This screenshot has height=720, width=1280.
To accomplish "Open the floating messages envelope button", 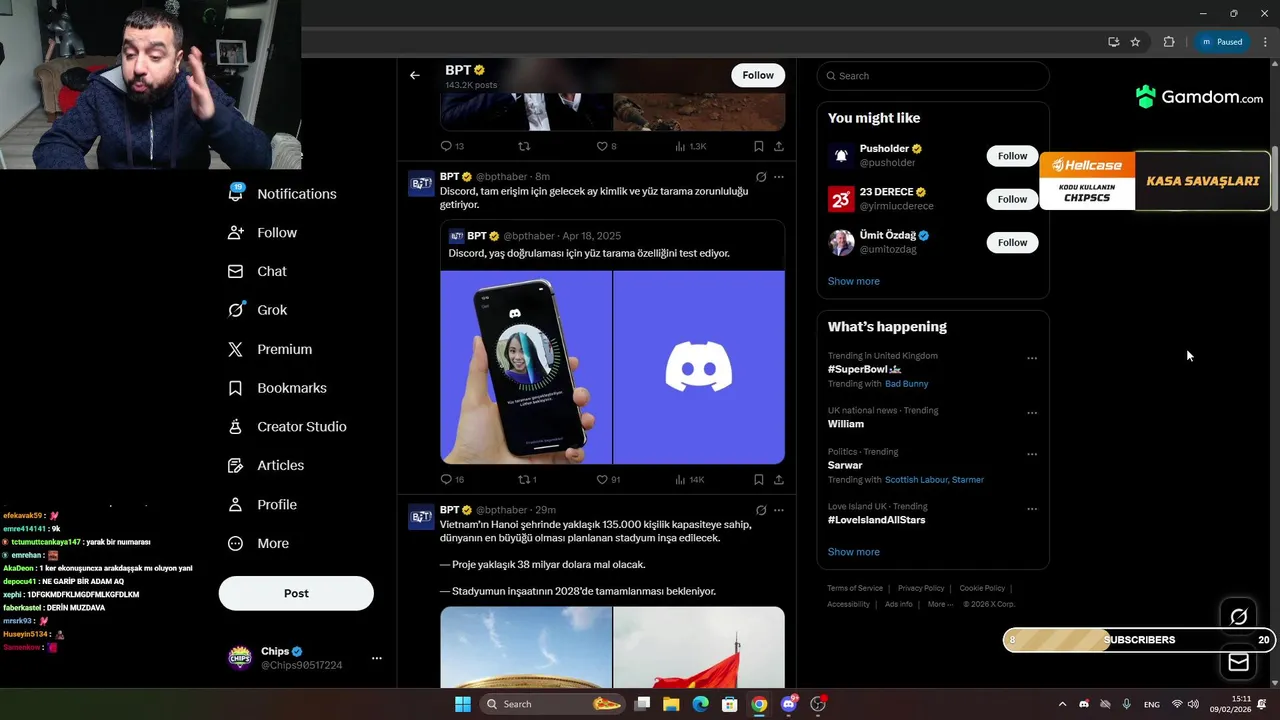I will (1238, 662).
